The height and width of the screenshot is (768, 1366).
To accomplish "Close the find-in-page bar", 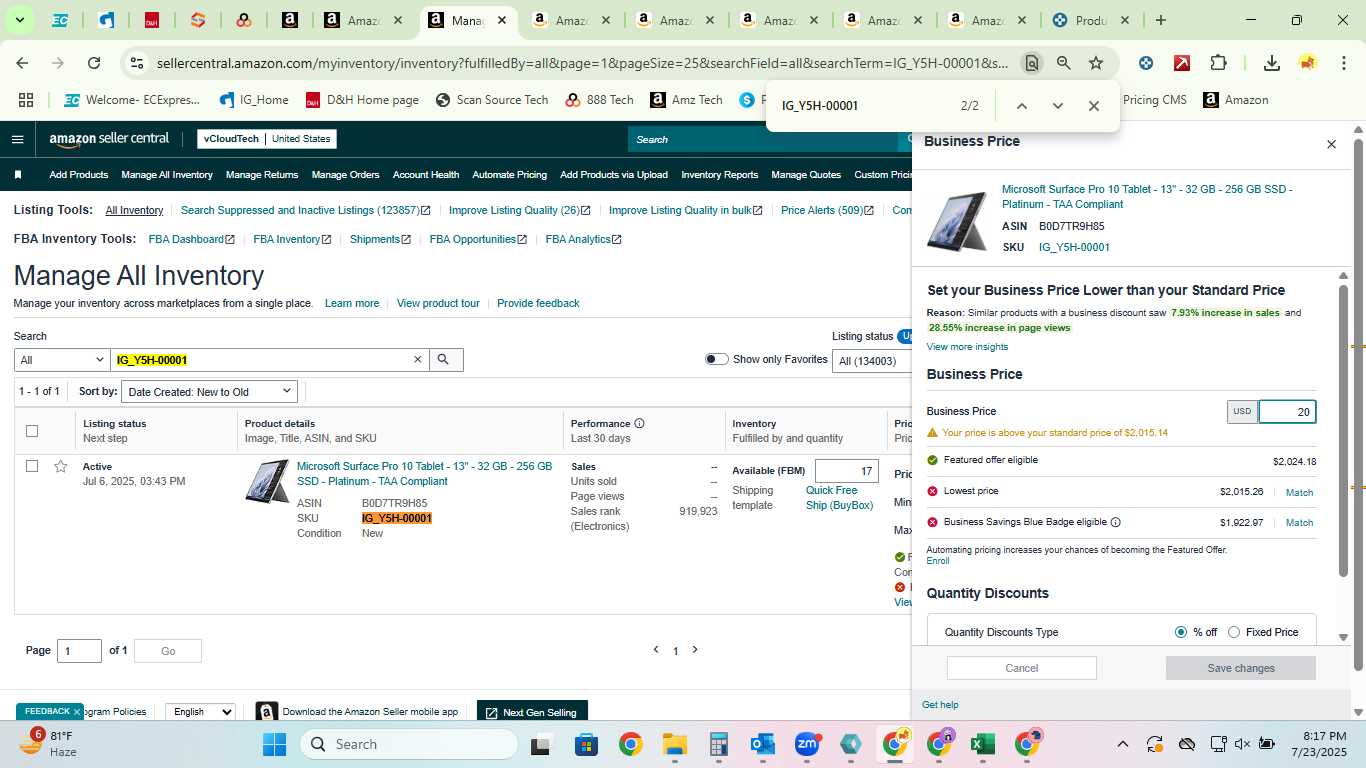I will pos(1093,106).
